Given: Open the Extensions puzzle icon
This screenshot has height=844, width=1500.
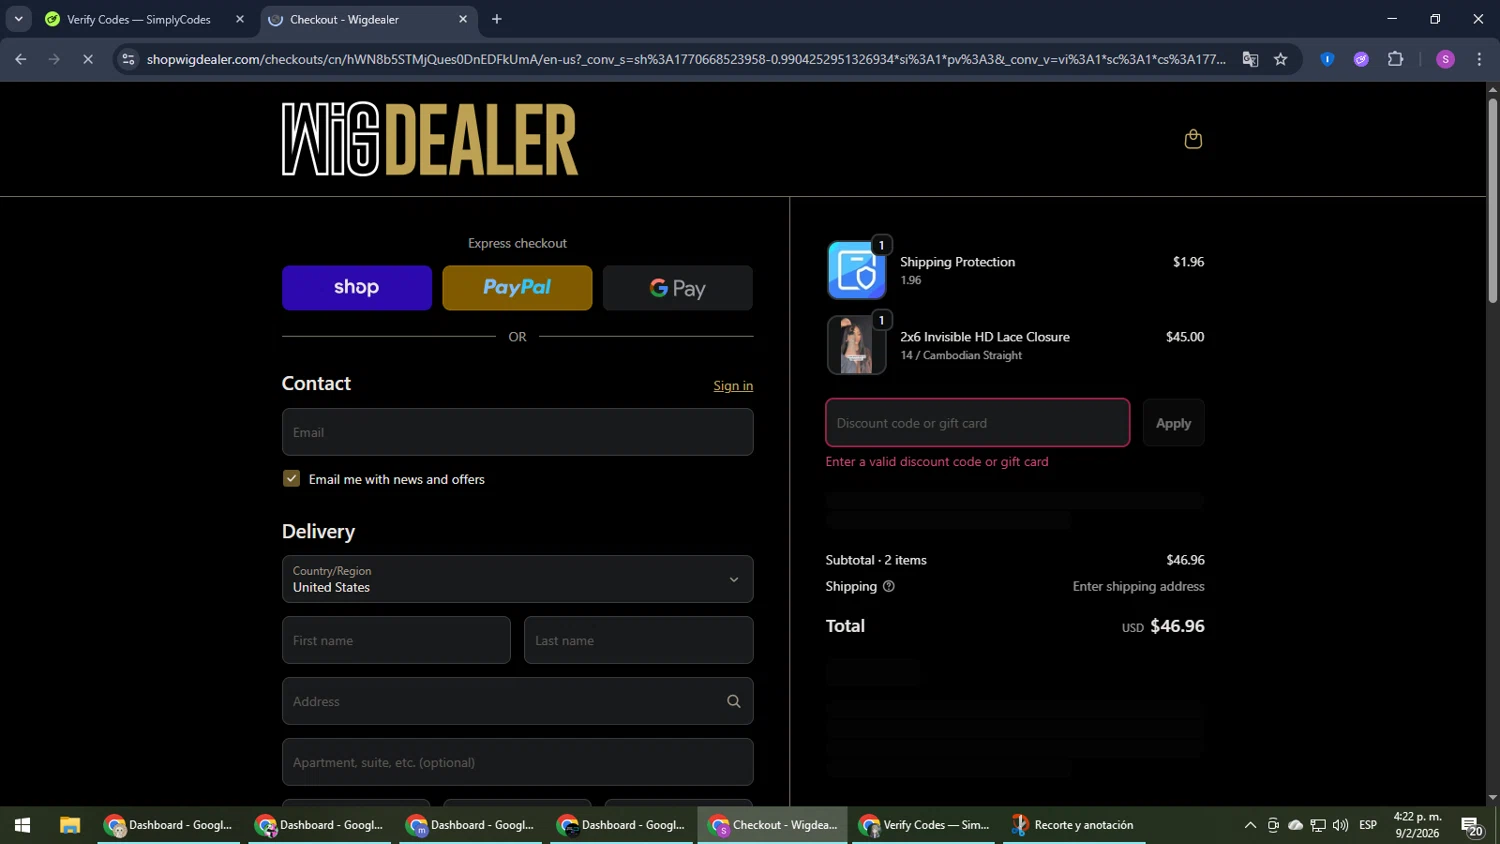Looking at the screenshot, I should [1395, 59].
